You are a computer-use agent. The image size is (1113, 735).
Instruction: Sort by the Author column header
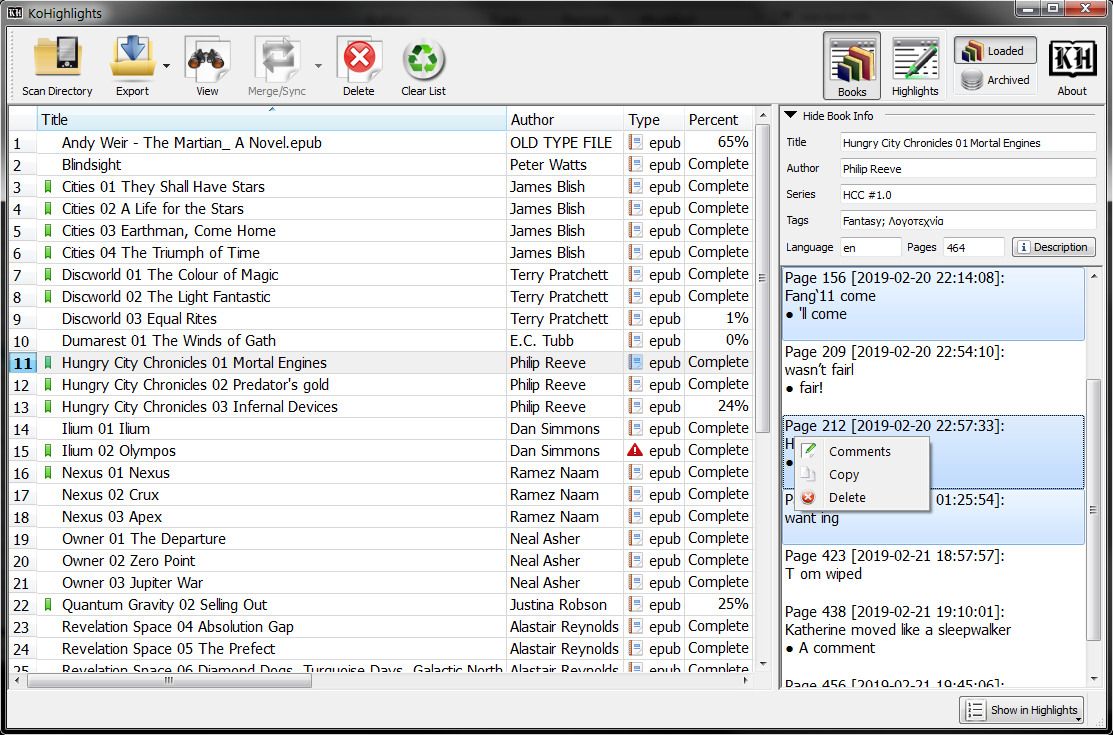[x=565, y=119]
